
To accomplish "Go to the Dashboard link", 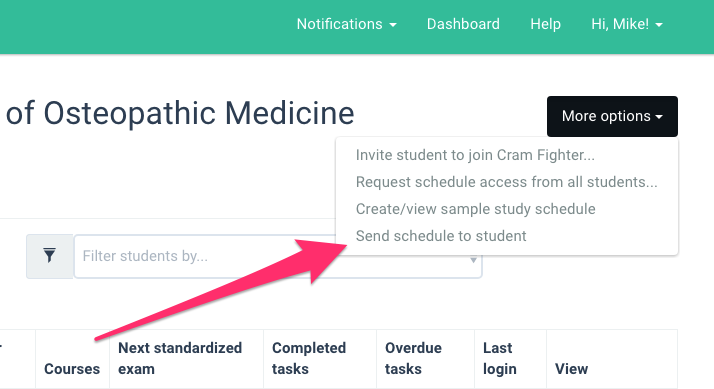I will click(x=463, y=24).
